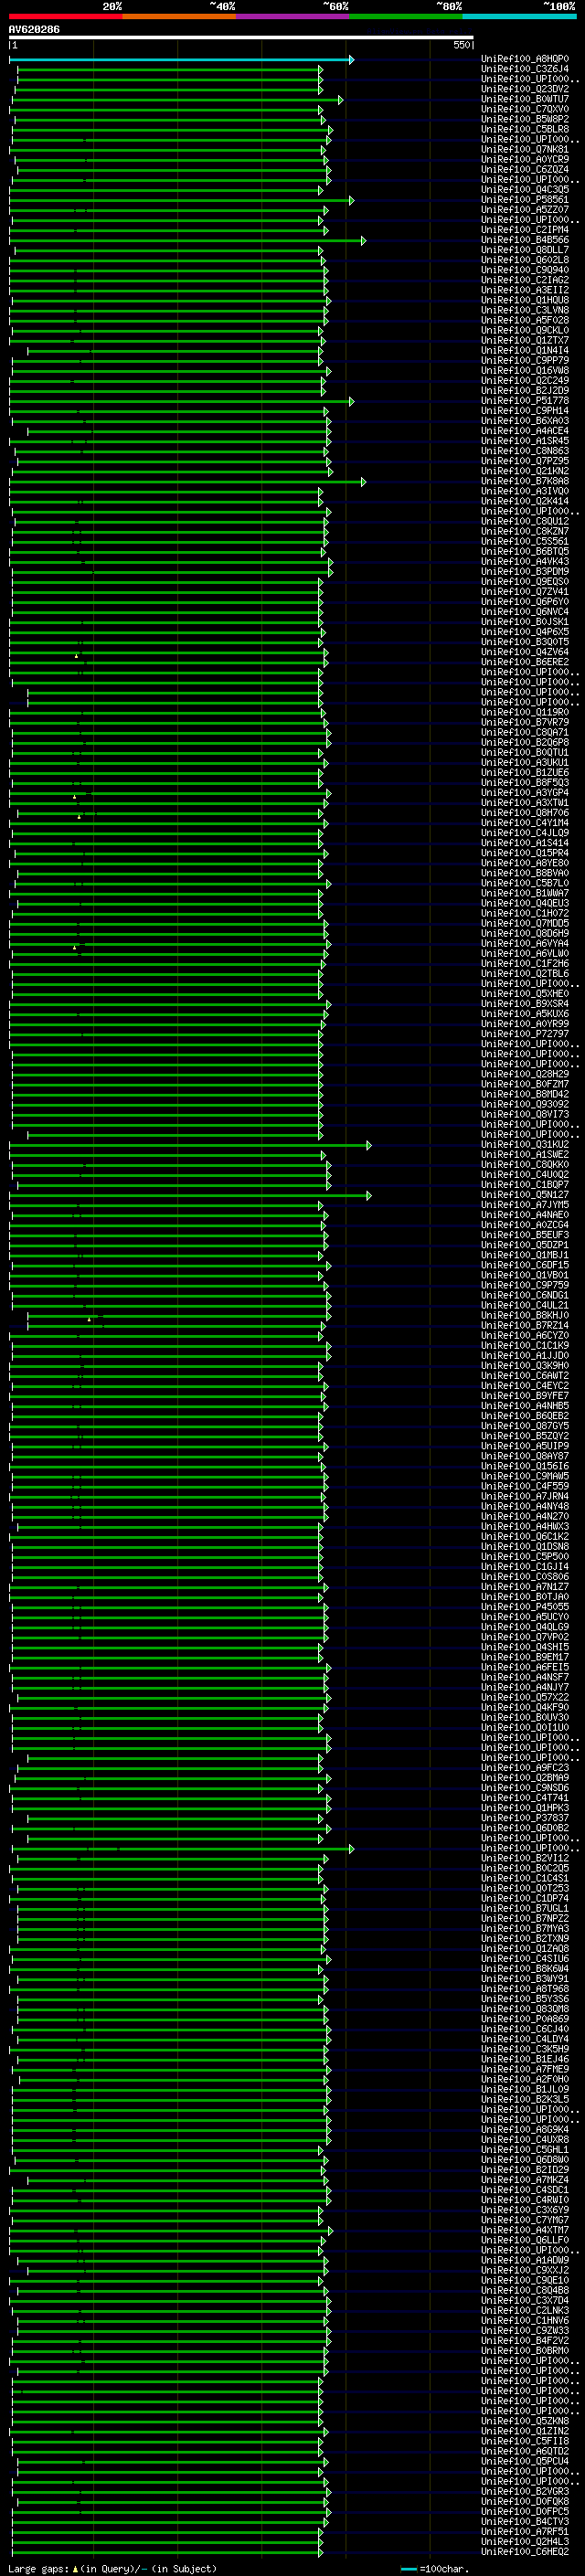Click the long green bar for B4B566

pyautogui.click(x=187, y=241)
